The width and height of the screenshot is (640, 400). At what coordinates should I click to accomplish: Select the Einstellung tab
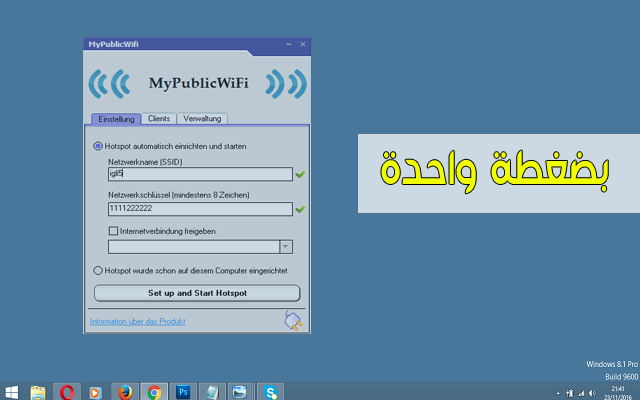[x=116, y=119]
